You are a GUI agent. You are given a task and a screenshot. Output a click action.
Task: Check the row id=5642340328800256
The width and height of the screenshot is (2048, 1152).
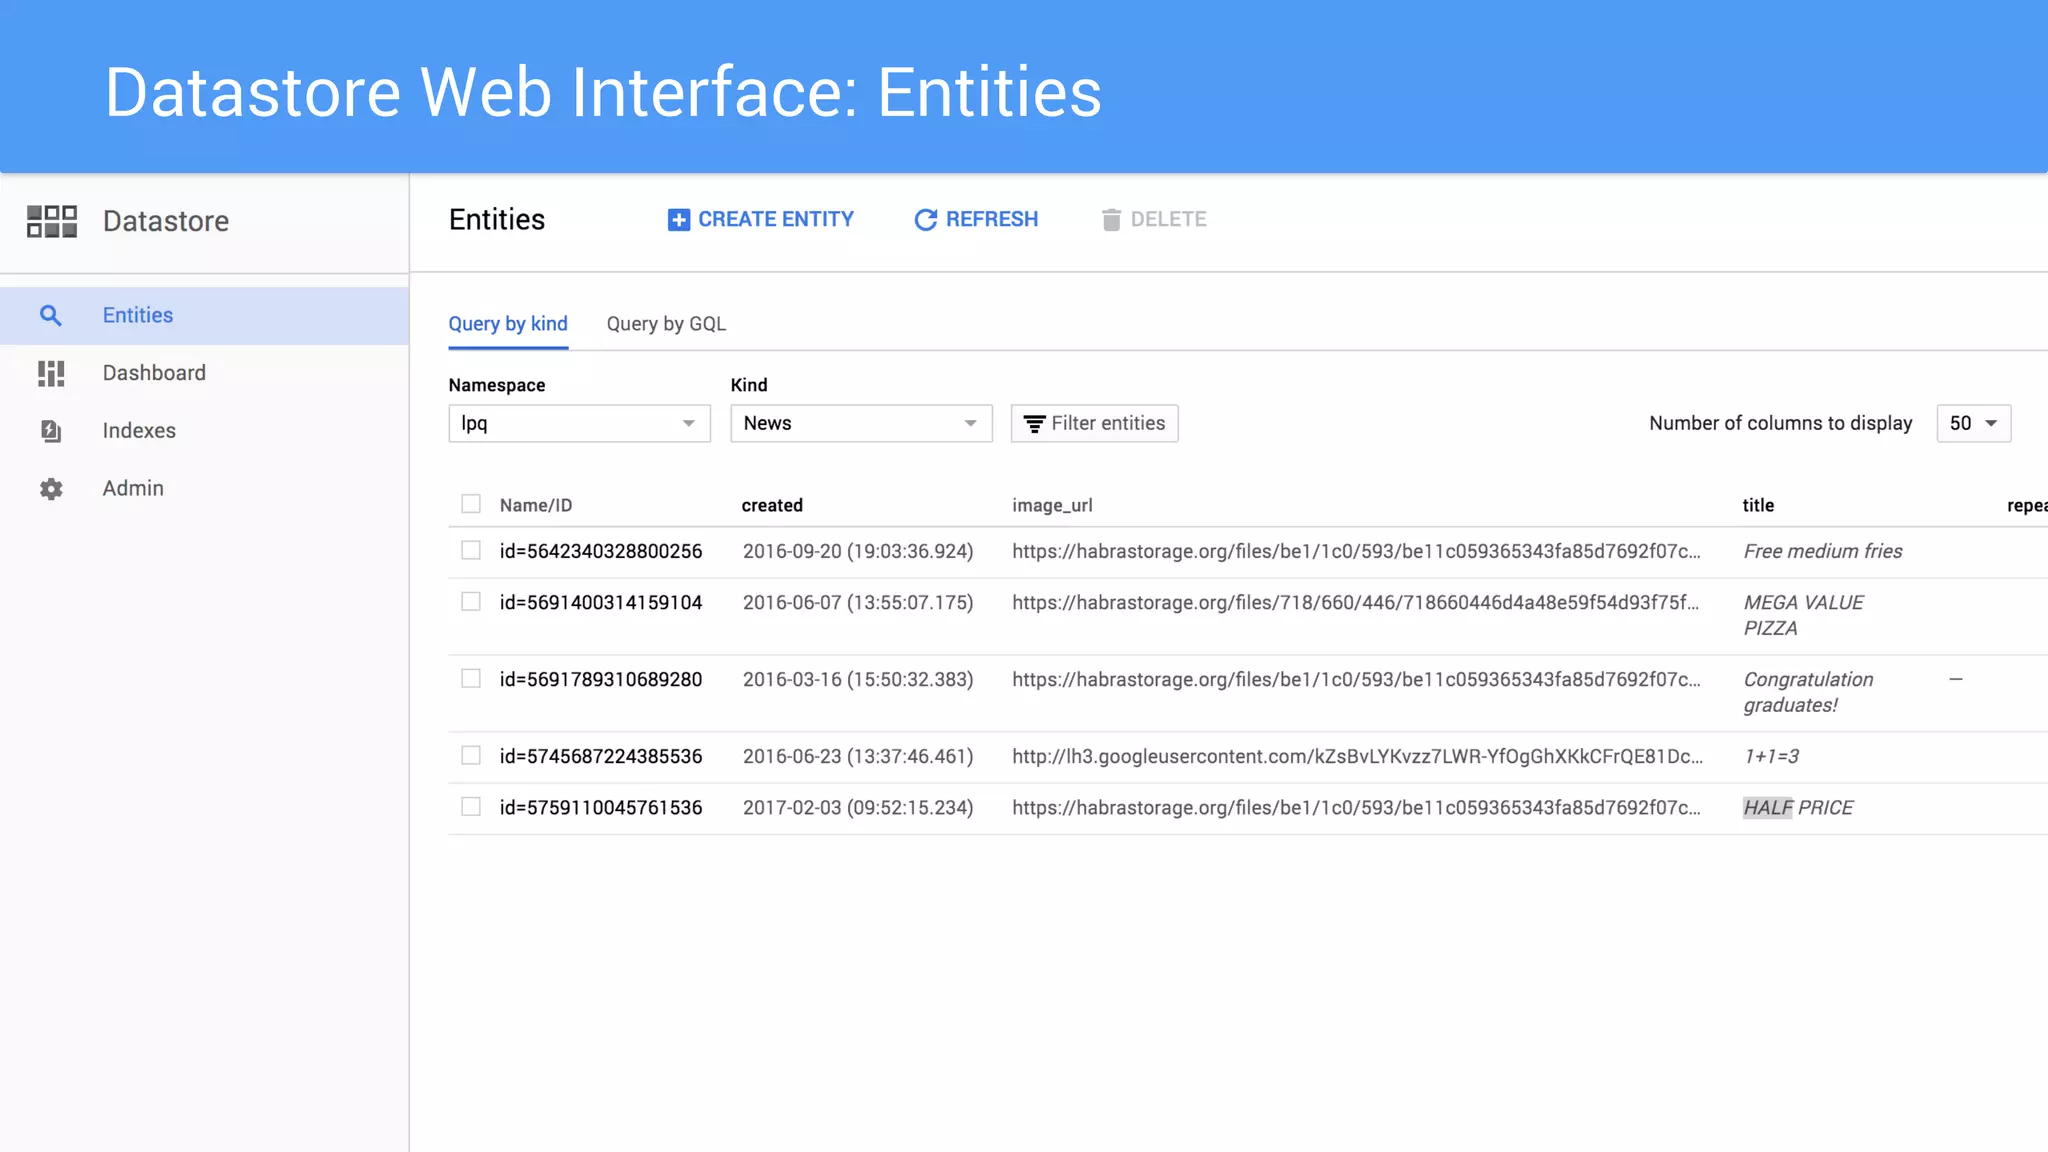point(471,550)
